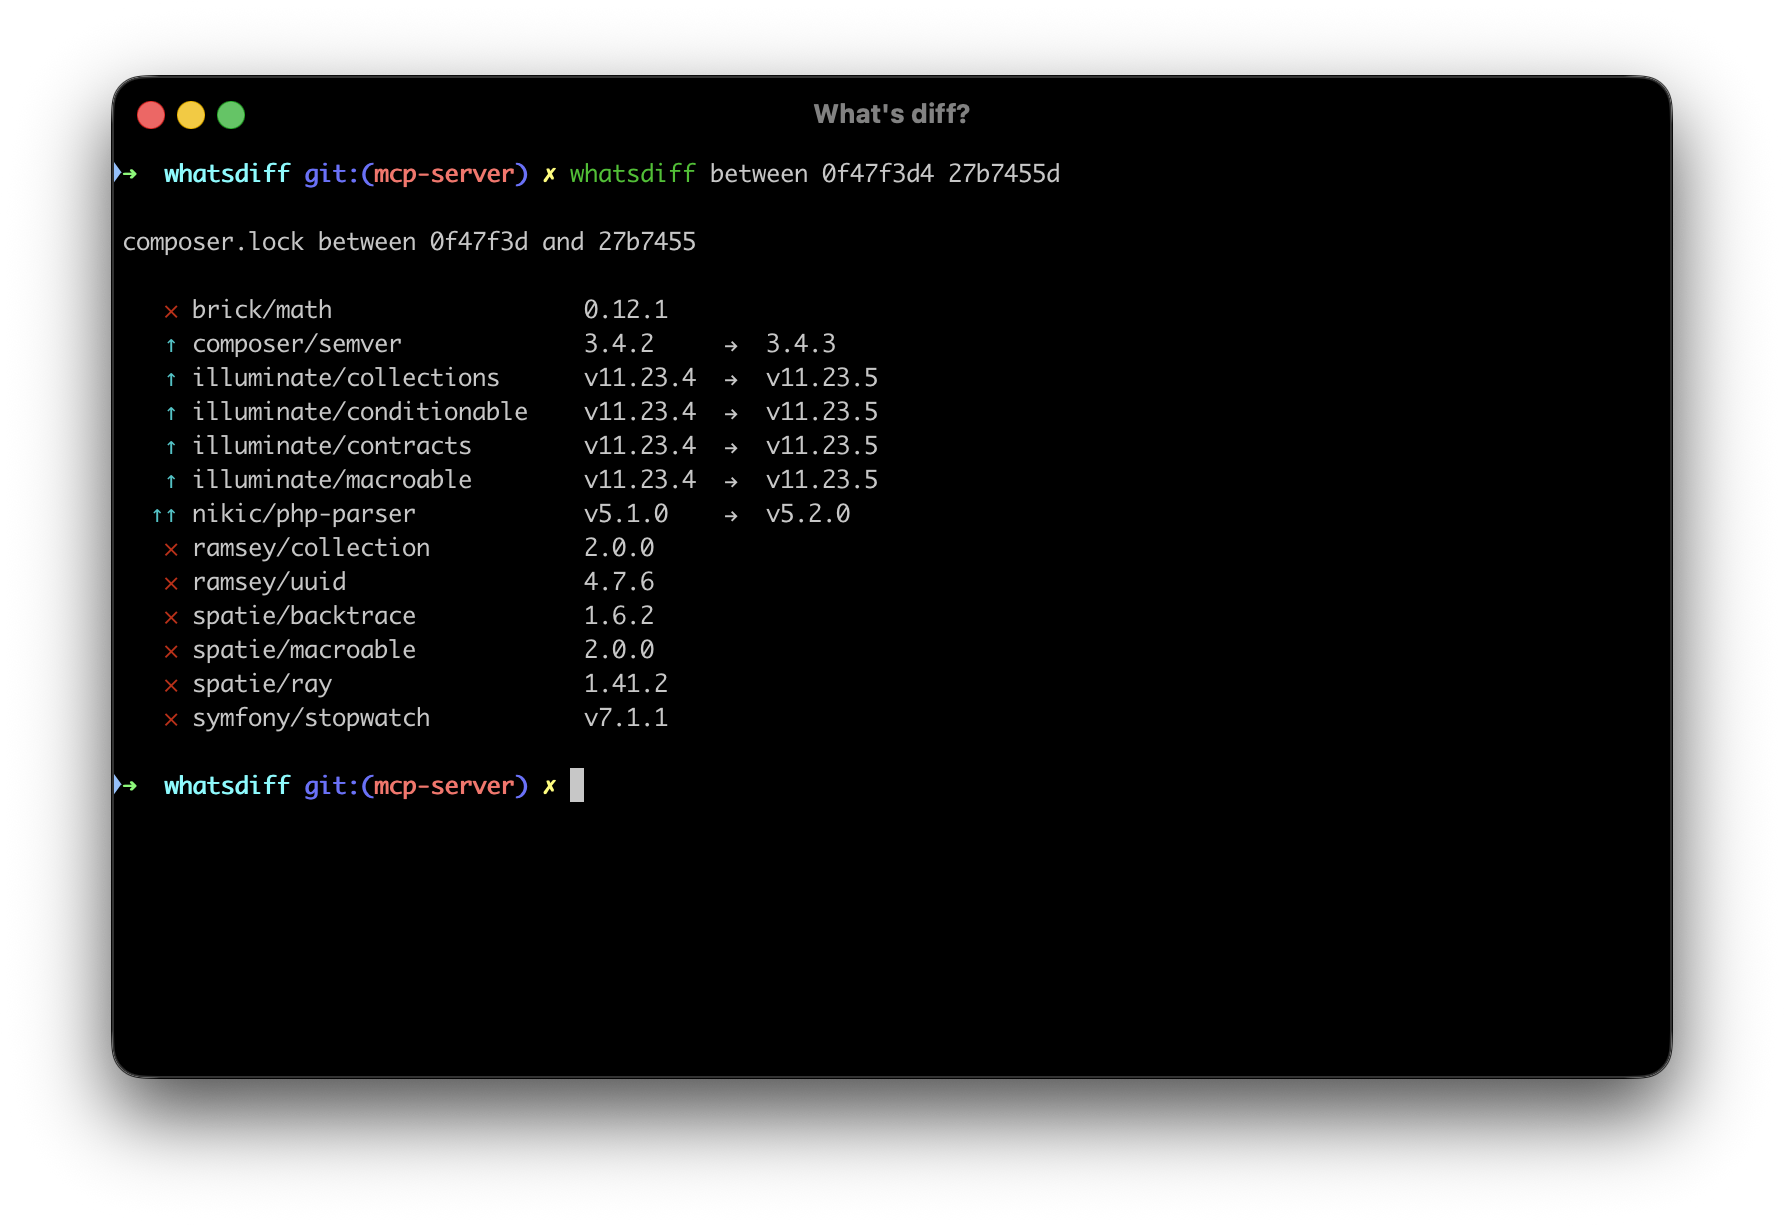Click the illuminate/collections package name
This screenshot has width=1784, height=1226.
point(345,378)
